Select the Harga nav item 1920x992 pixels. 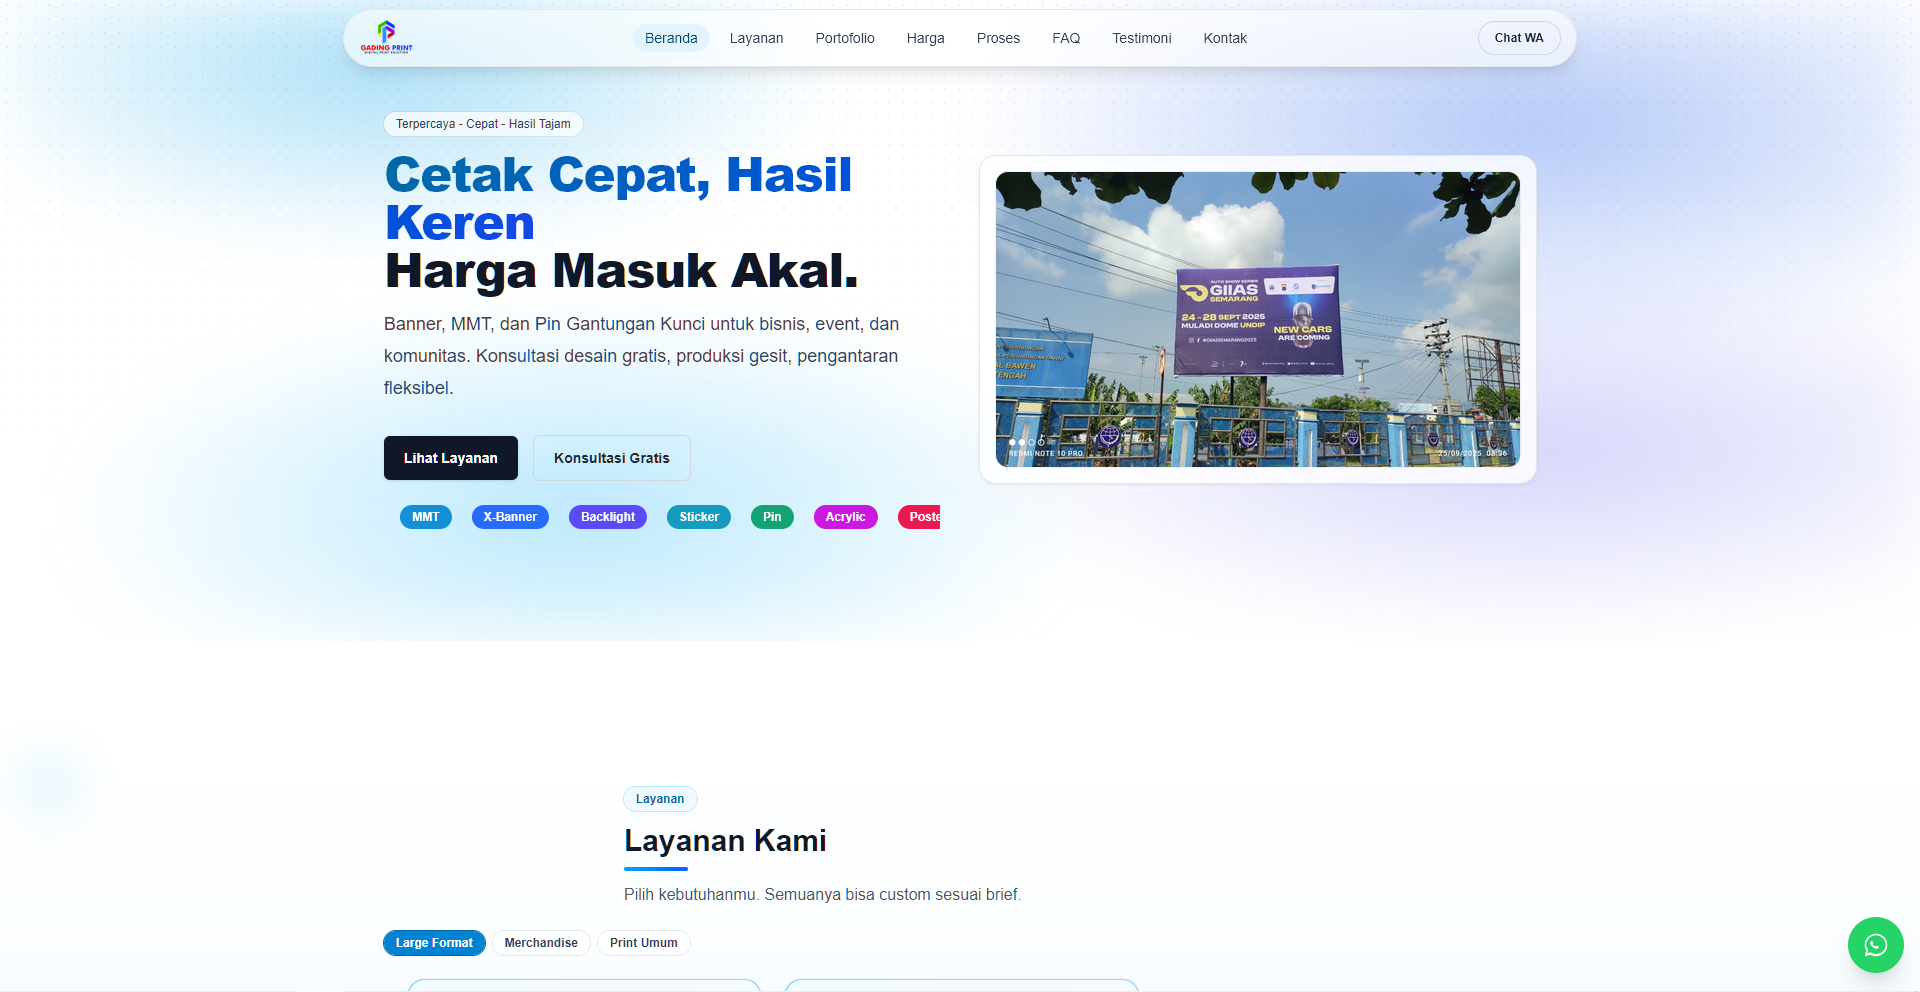925,38
